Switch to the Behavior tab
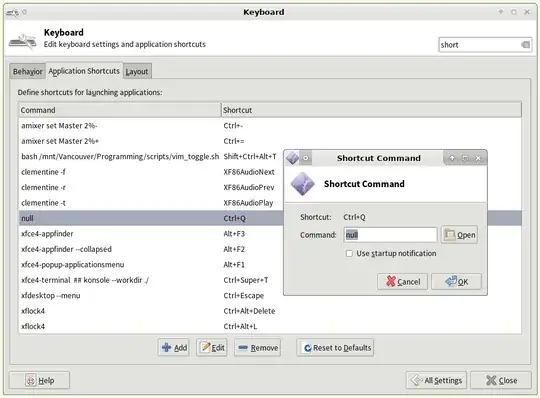Screen dimensions: 540x398 (28, 71)
